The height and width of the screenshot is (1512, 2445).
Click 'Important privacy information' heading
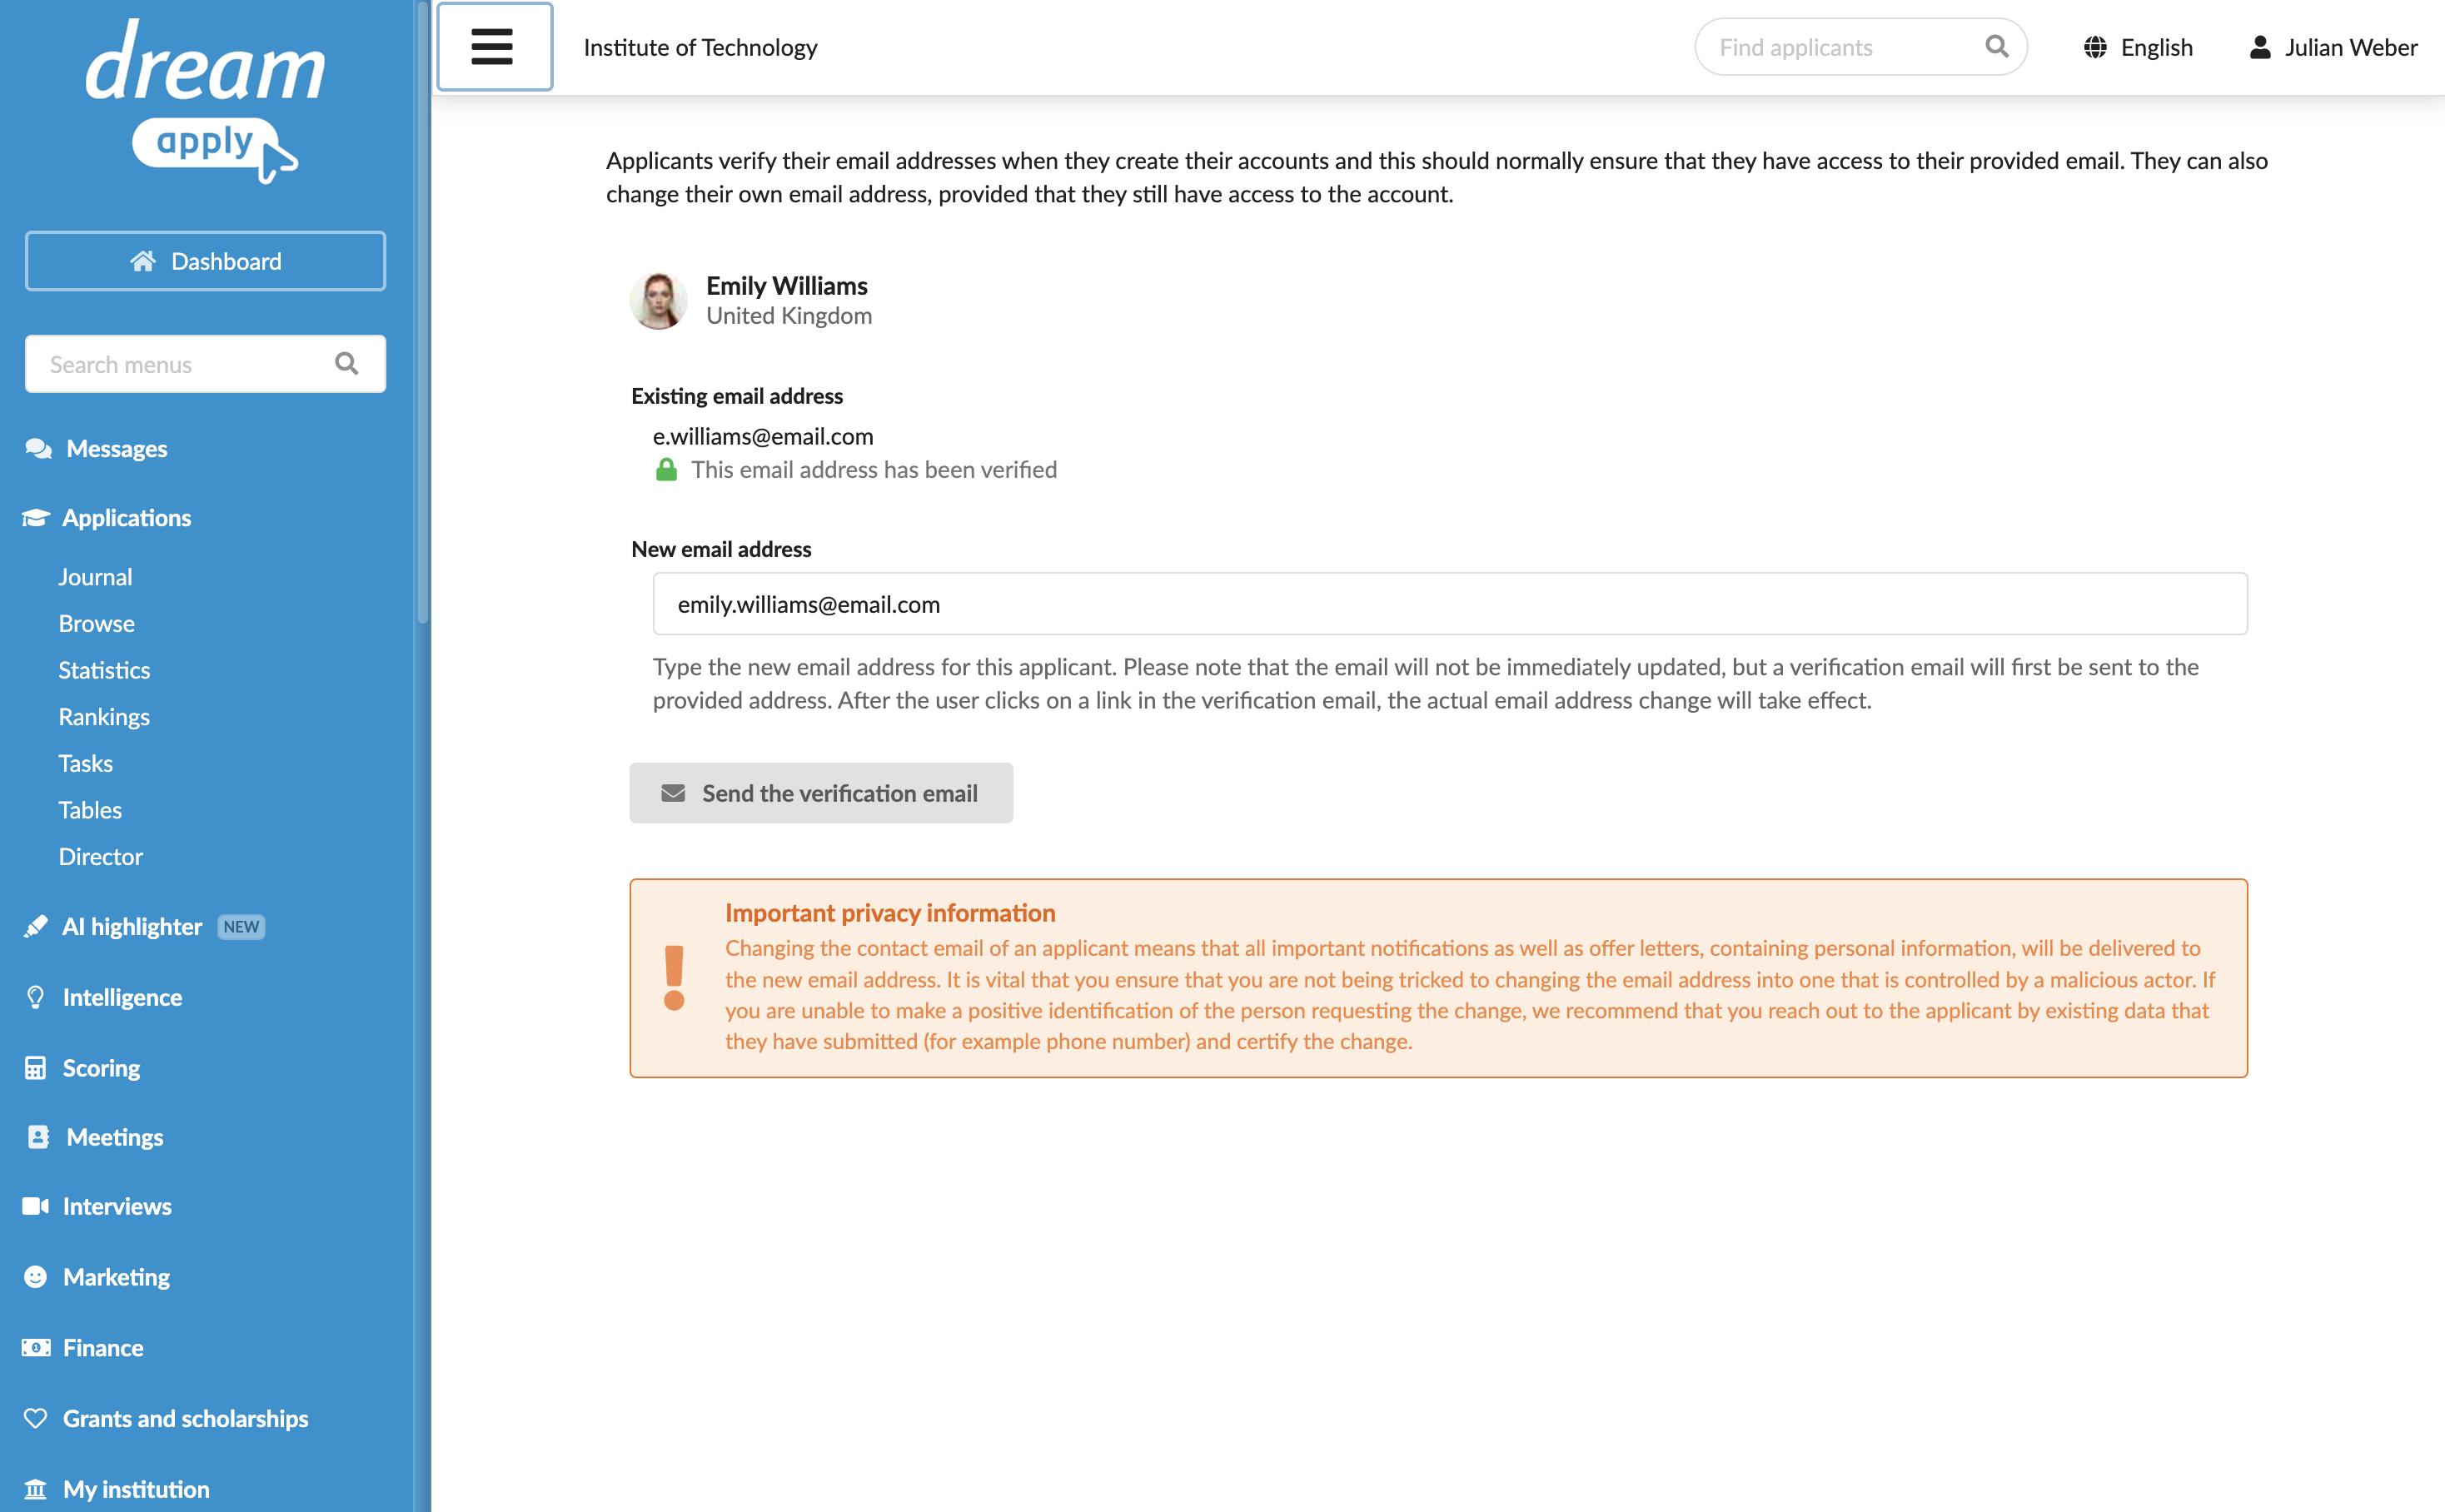[x=890, y=912]
